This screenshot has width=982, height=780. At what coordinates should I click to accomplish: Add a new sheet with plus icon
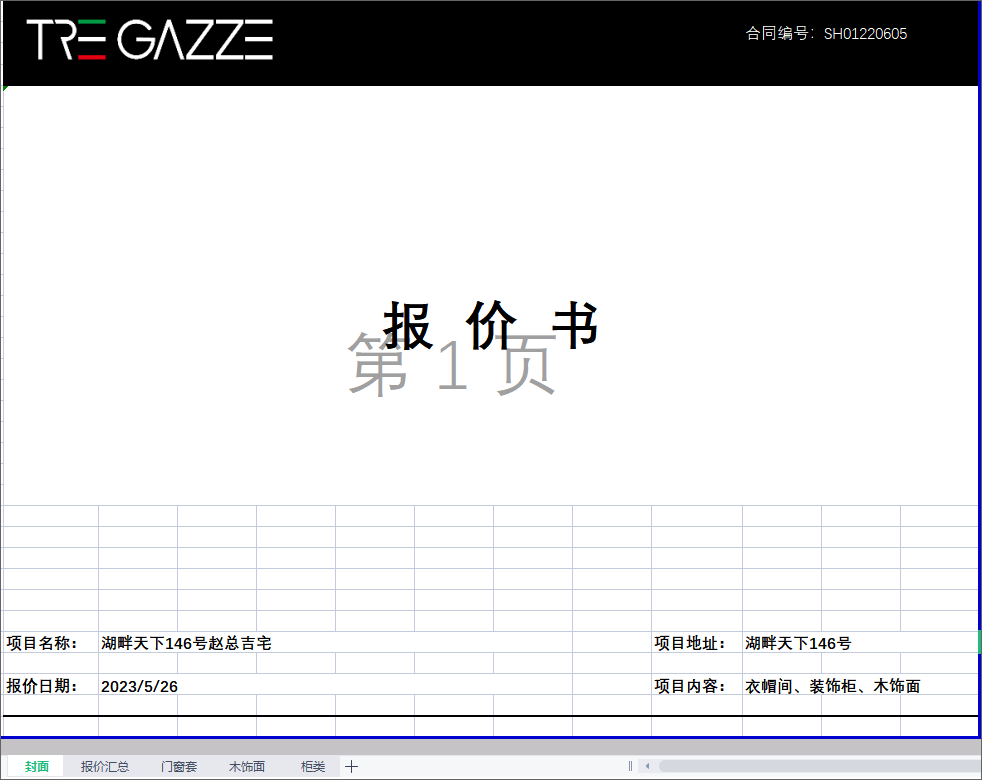click(351, 766)
